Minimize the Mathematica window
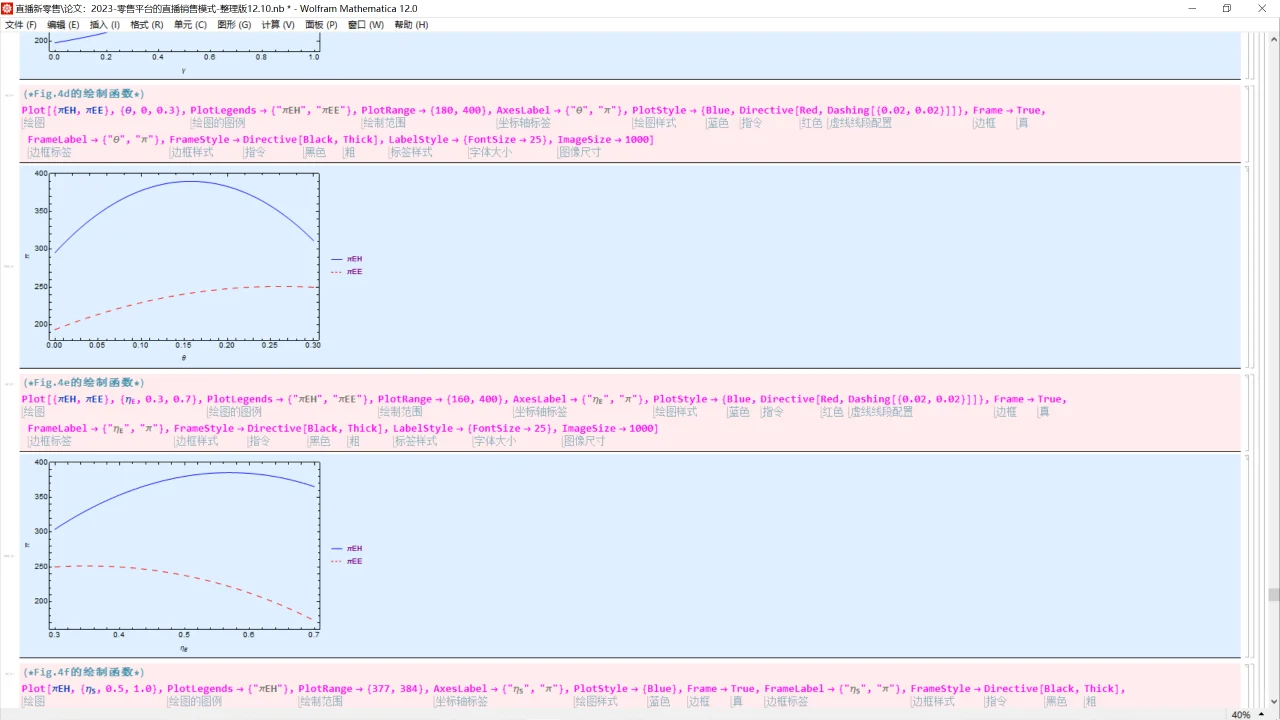The width and height of the screenshot is (1280, 720). 1192,8
